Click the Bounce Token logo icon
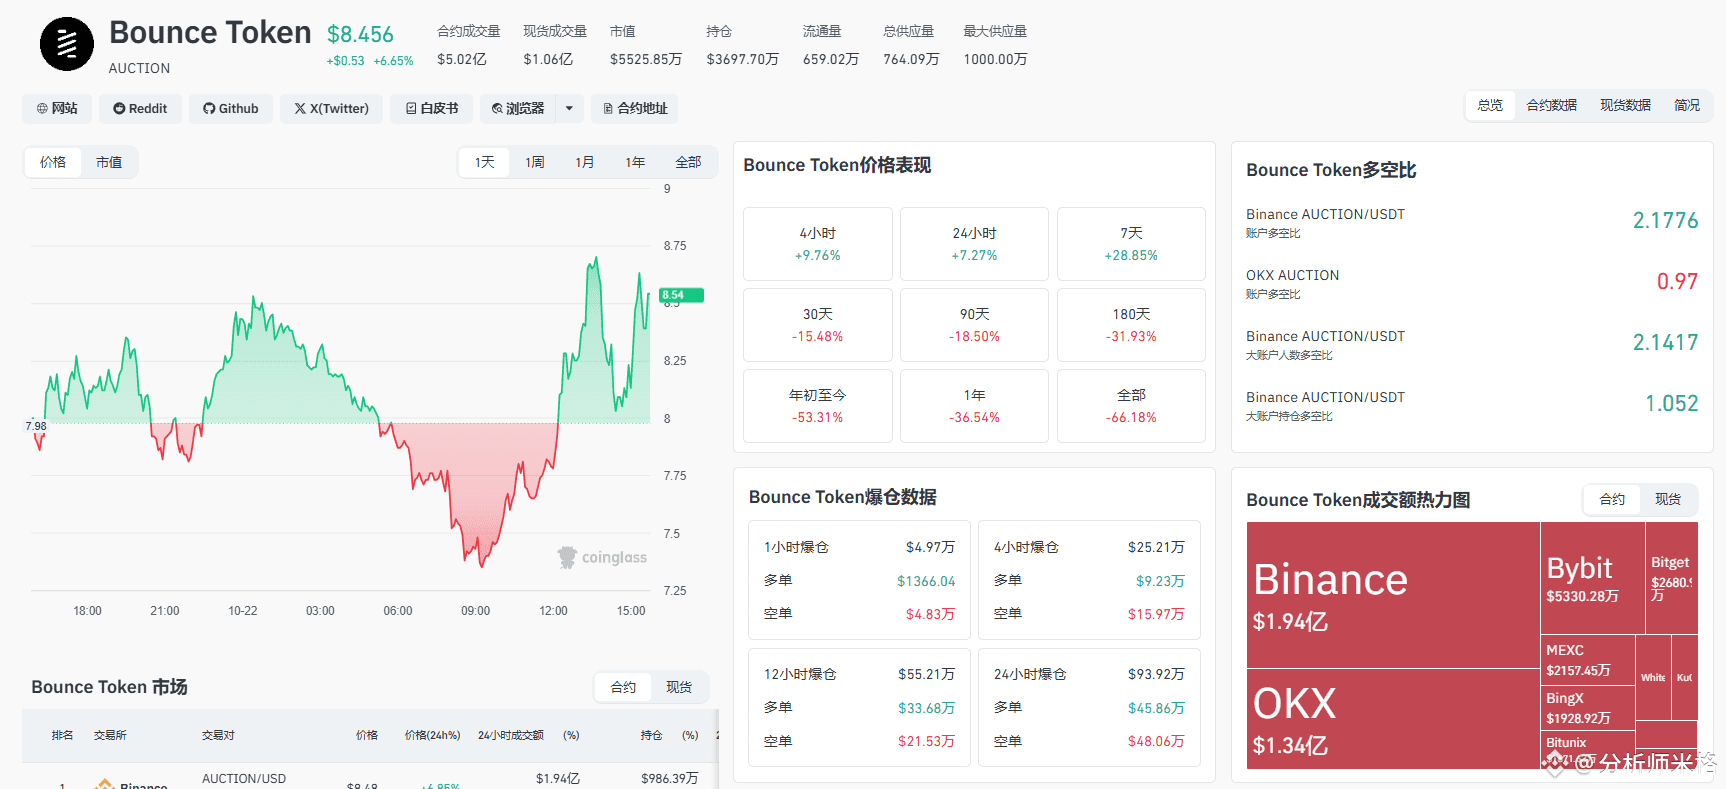This screenshot has width=1726, height=789. [67, 44]
